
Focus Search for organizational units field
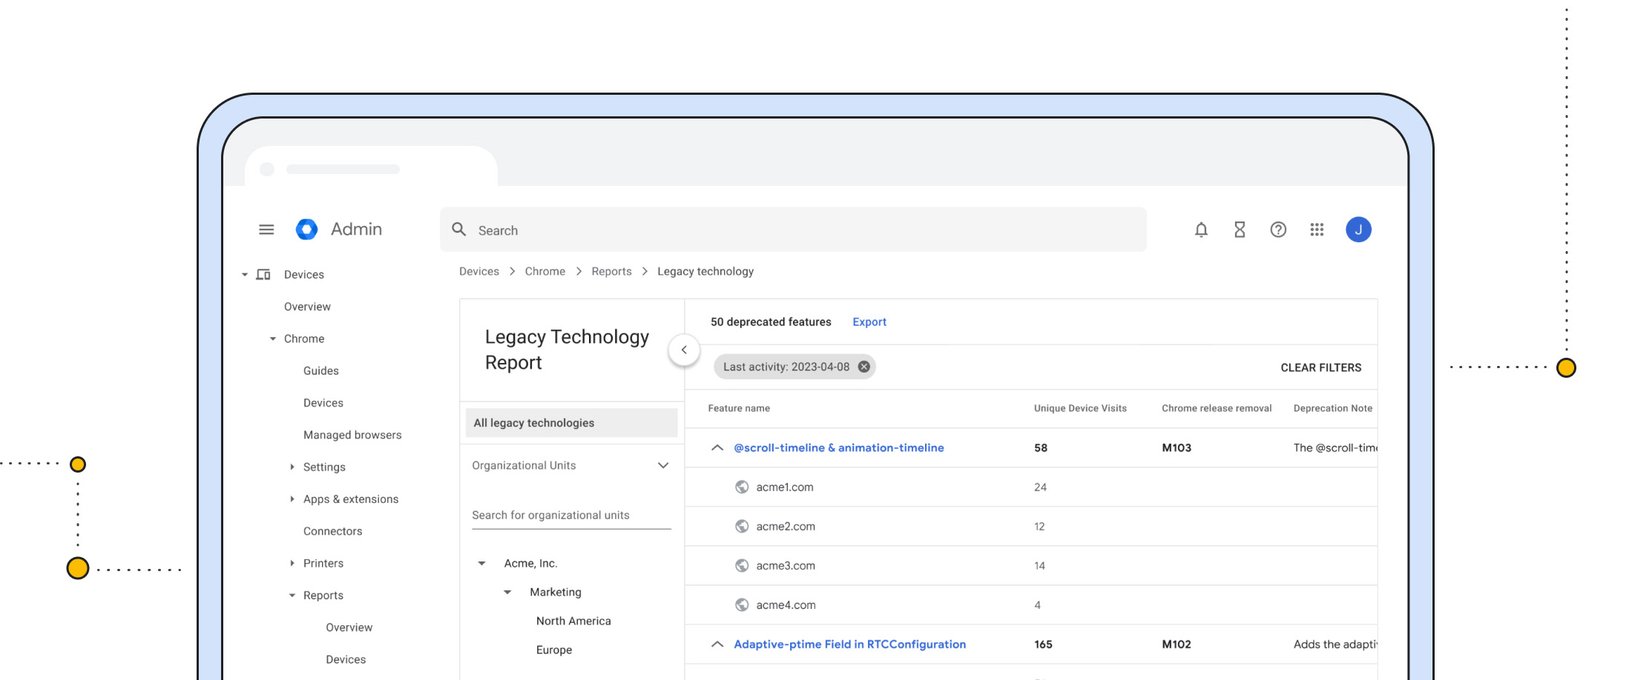[x=571, y=515]
